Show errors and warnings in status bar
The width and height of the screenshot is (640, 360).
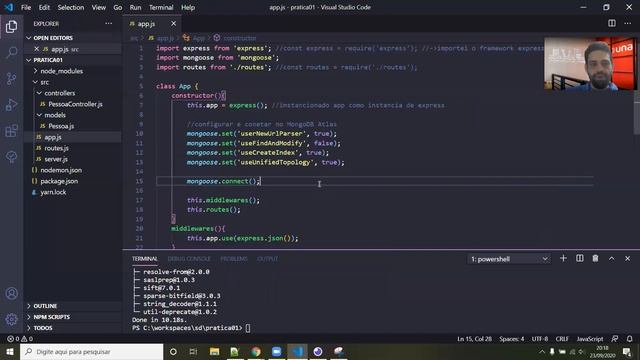pyautogui.click(x=20, y=339)
